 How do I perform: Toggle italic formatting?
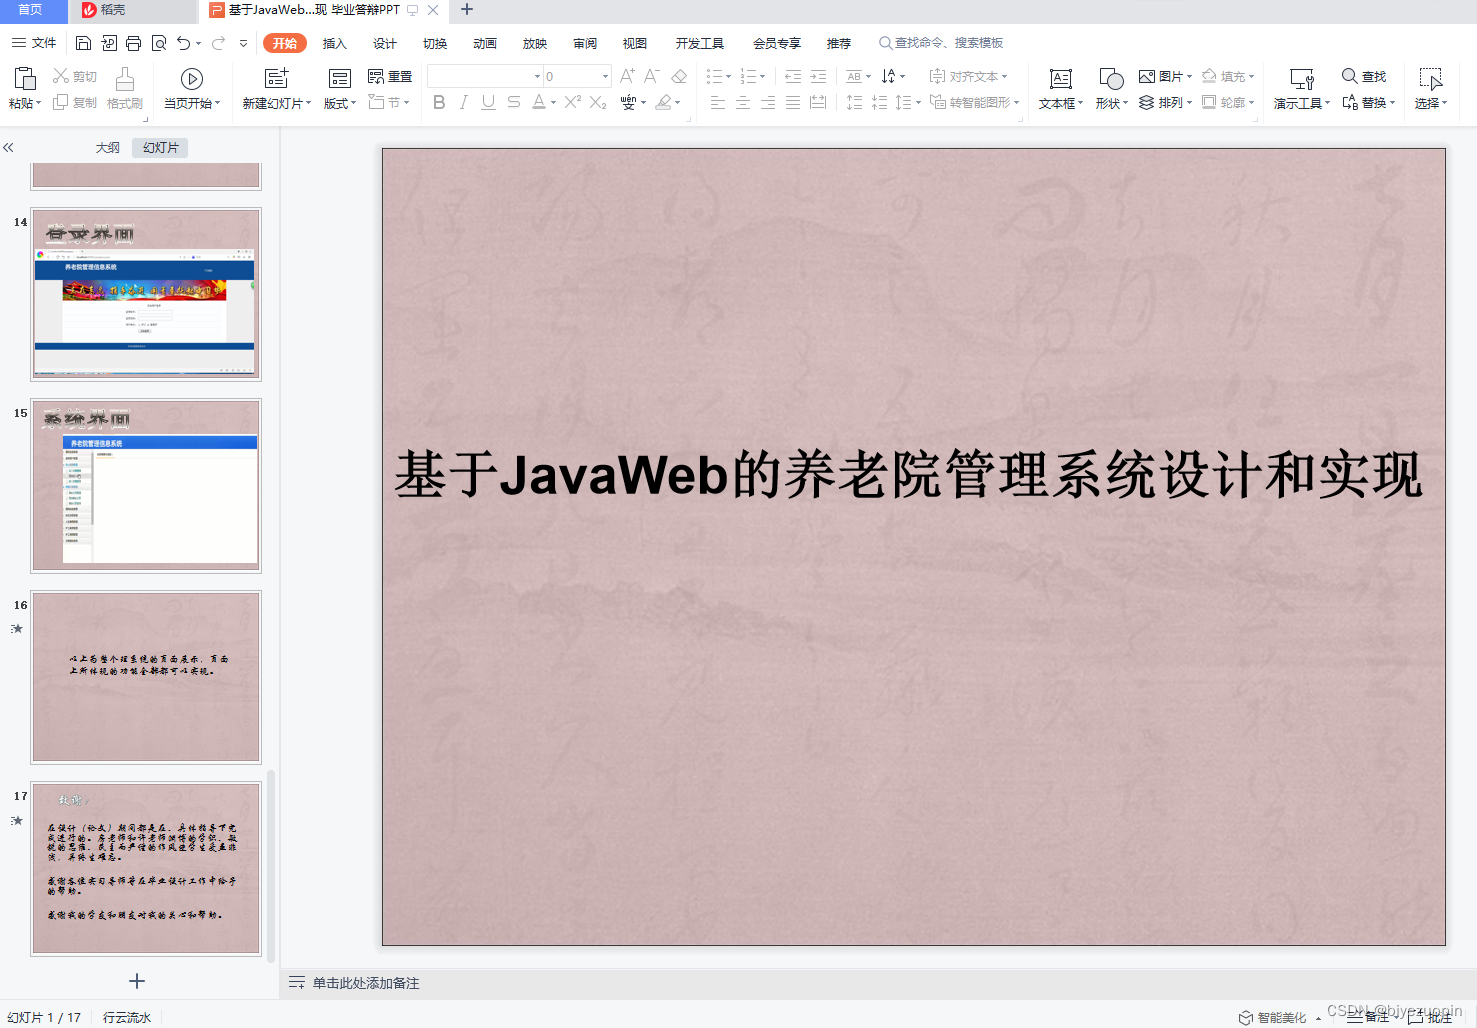pyautogui.click(x=463, y=101)
